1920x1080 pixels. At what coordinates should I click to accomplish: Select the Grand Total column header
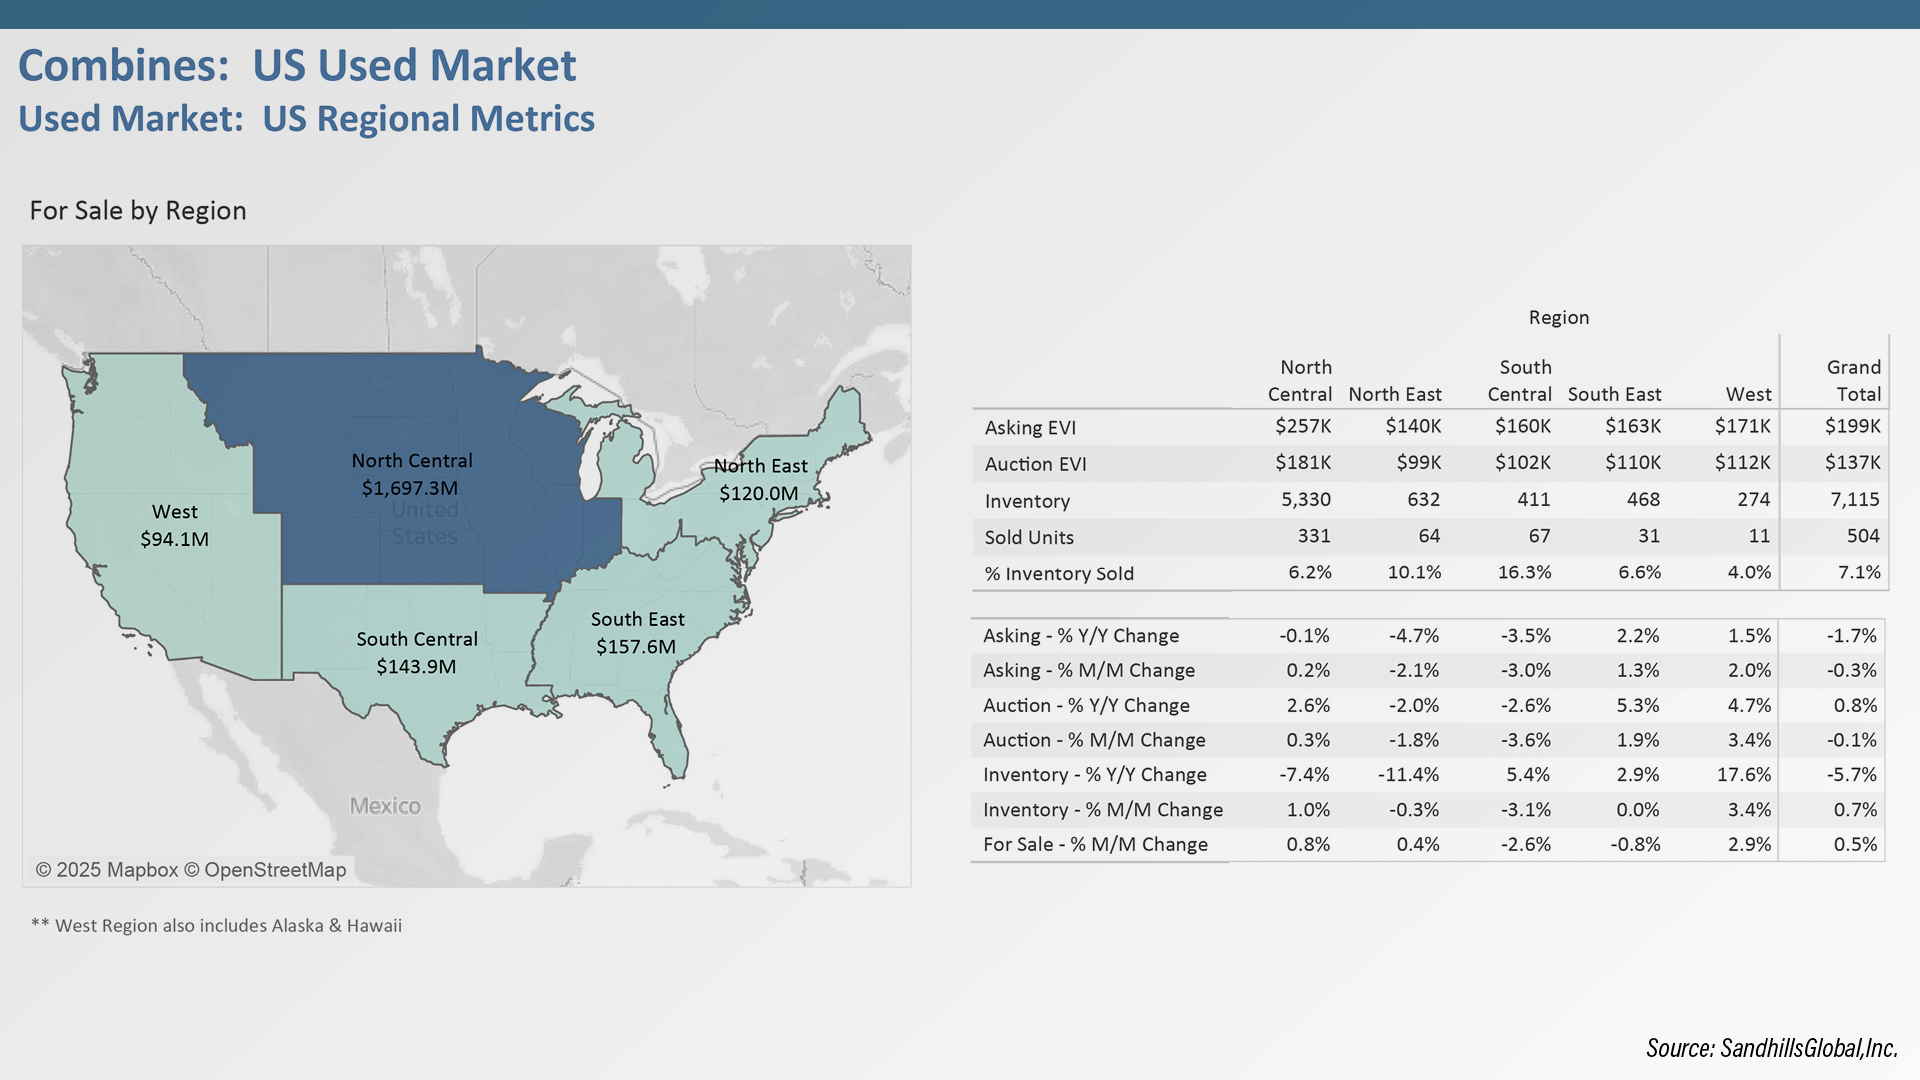[x=1853, y=381]
